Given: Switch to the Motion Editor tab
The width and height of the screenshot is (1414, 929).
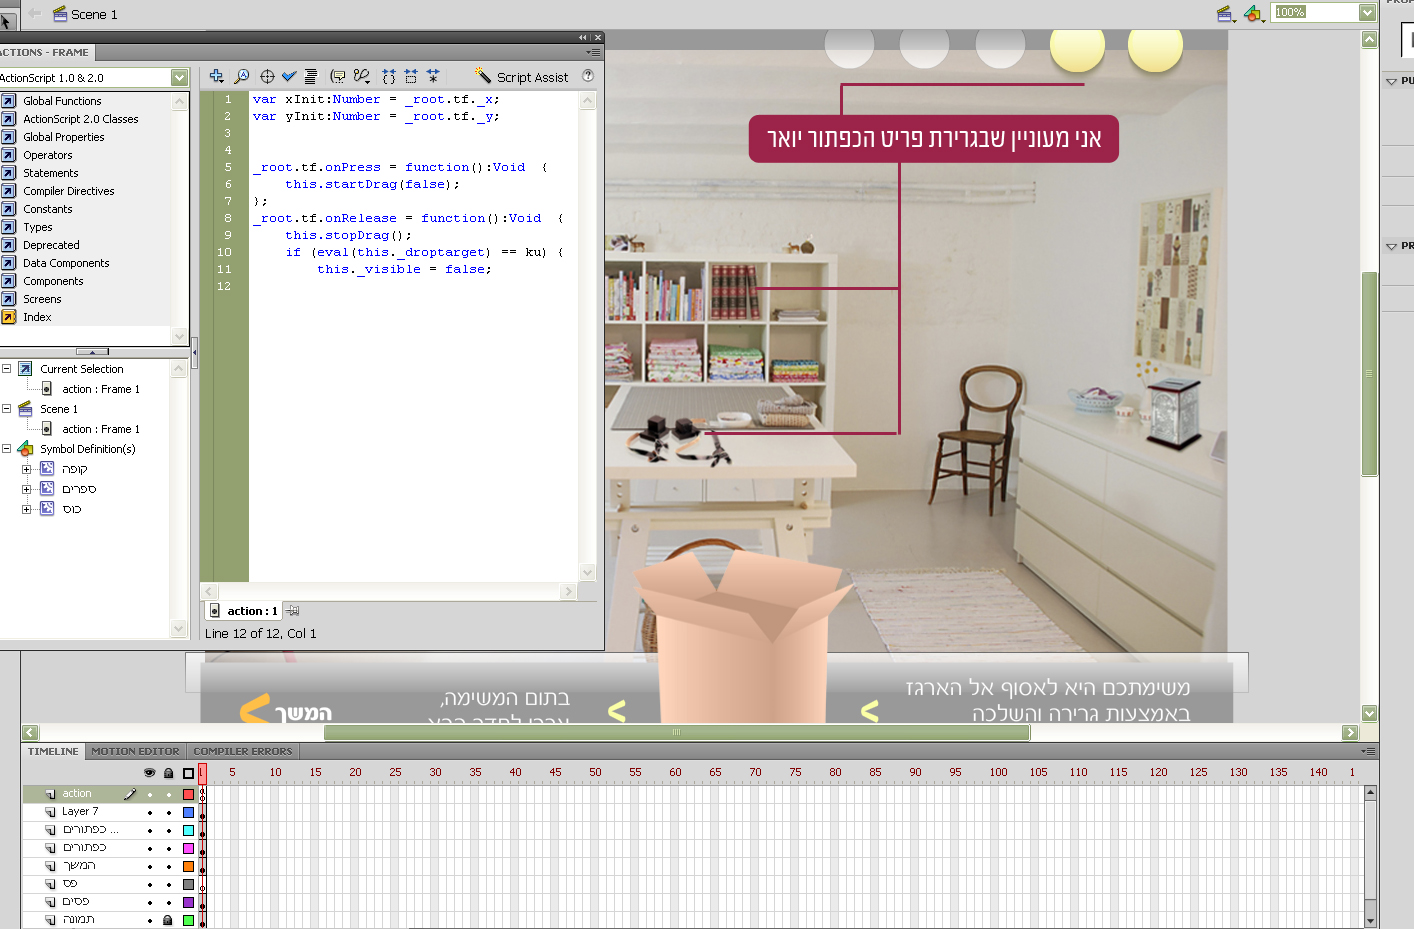Looking at the screenshot, I should pyautogui.click(x=135, y=751).
